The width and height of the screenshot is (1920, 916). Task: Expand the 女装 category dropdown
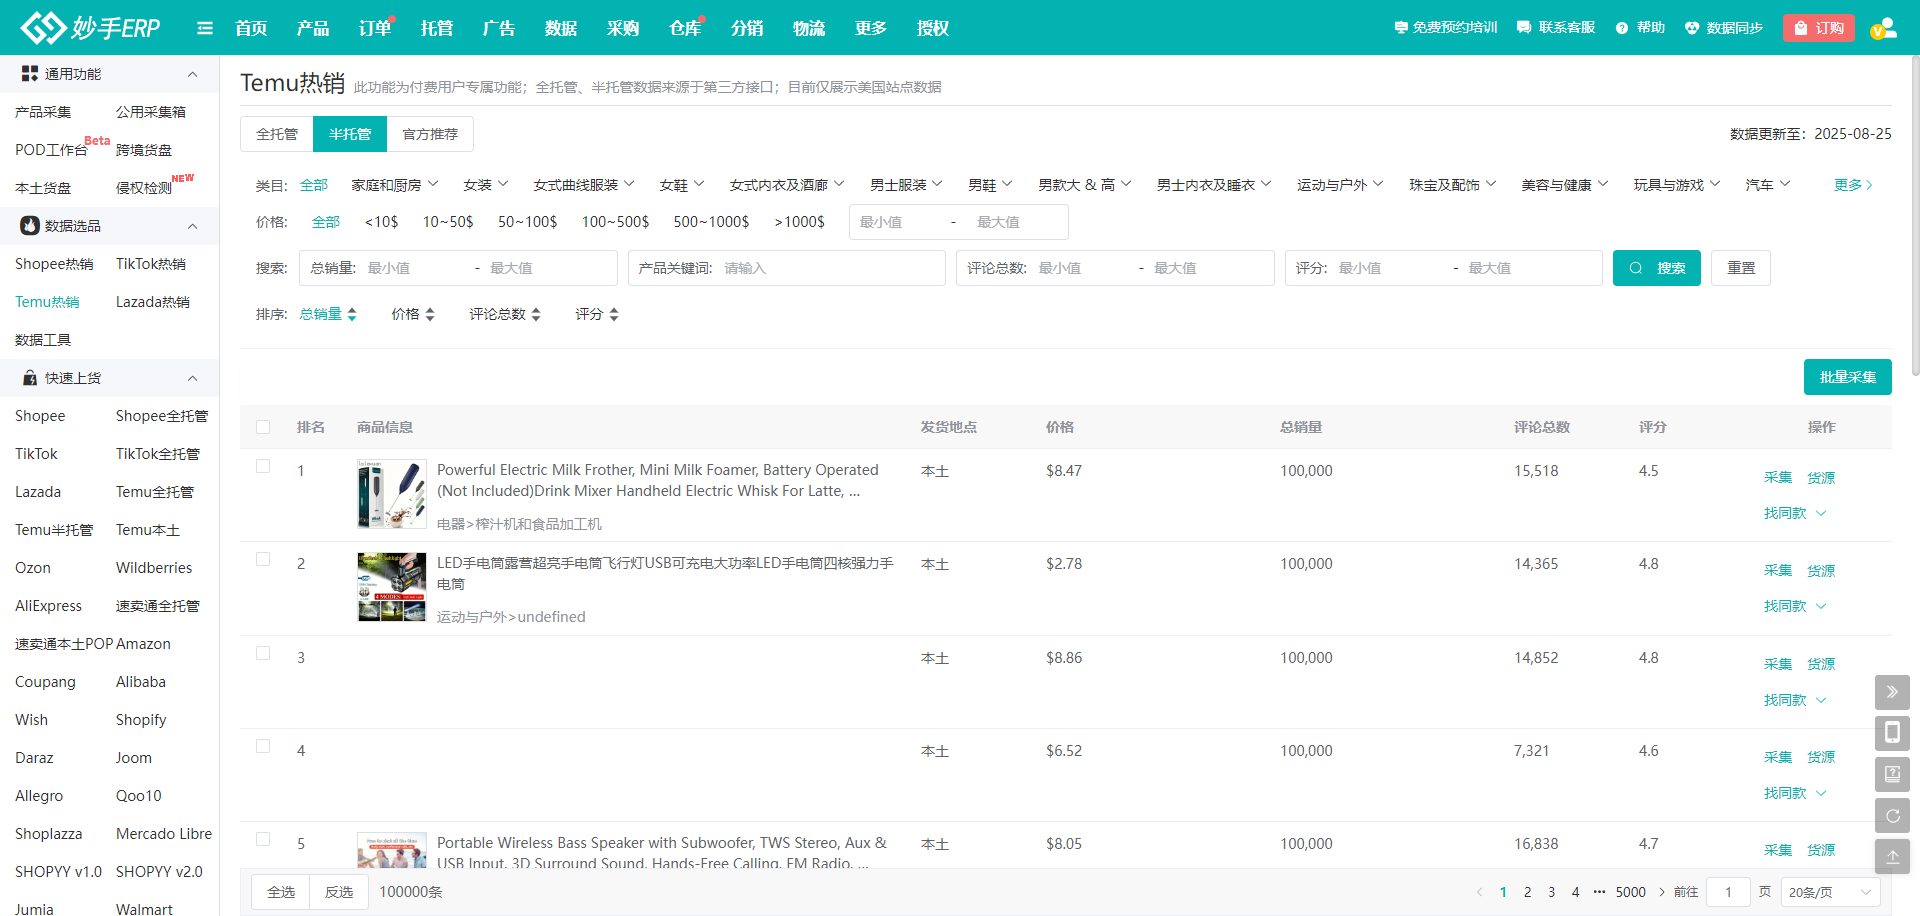(486, 185)
